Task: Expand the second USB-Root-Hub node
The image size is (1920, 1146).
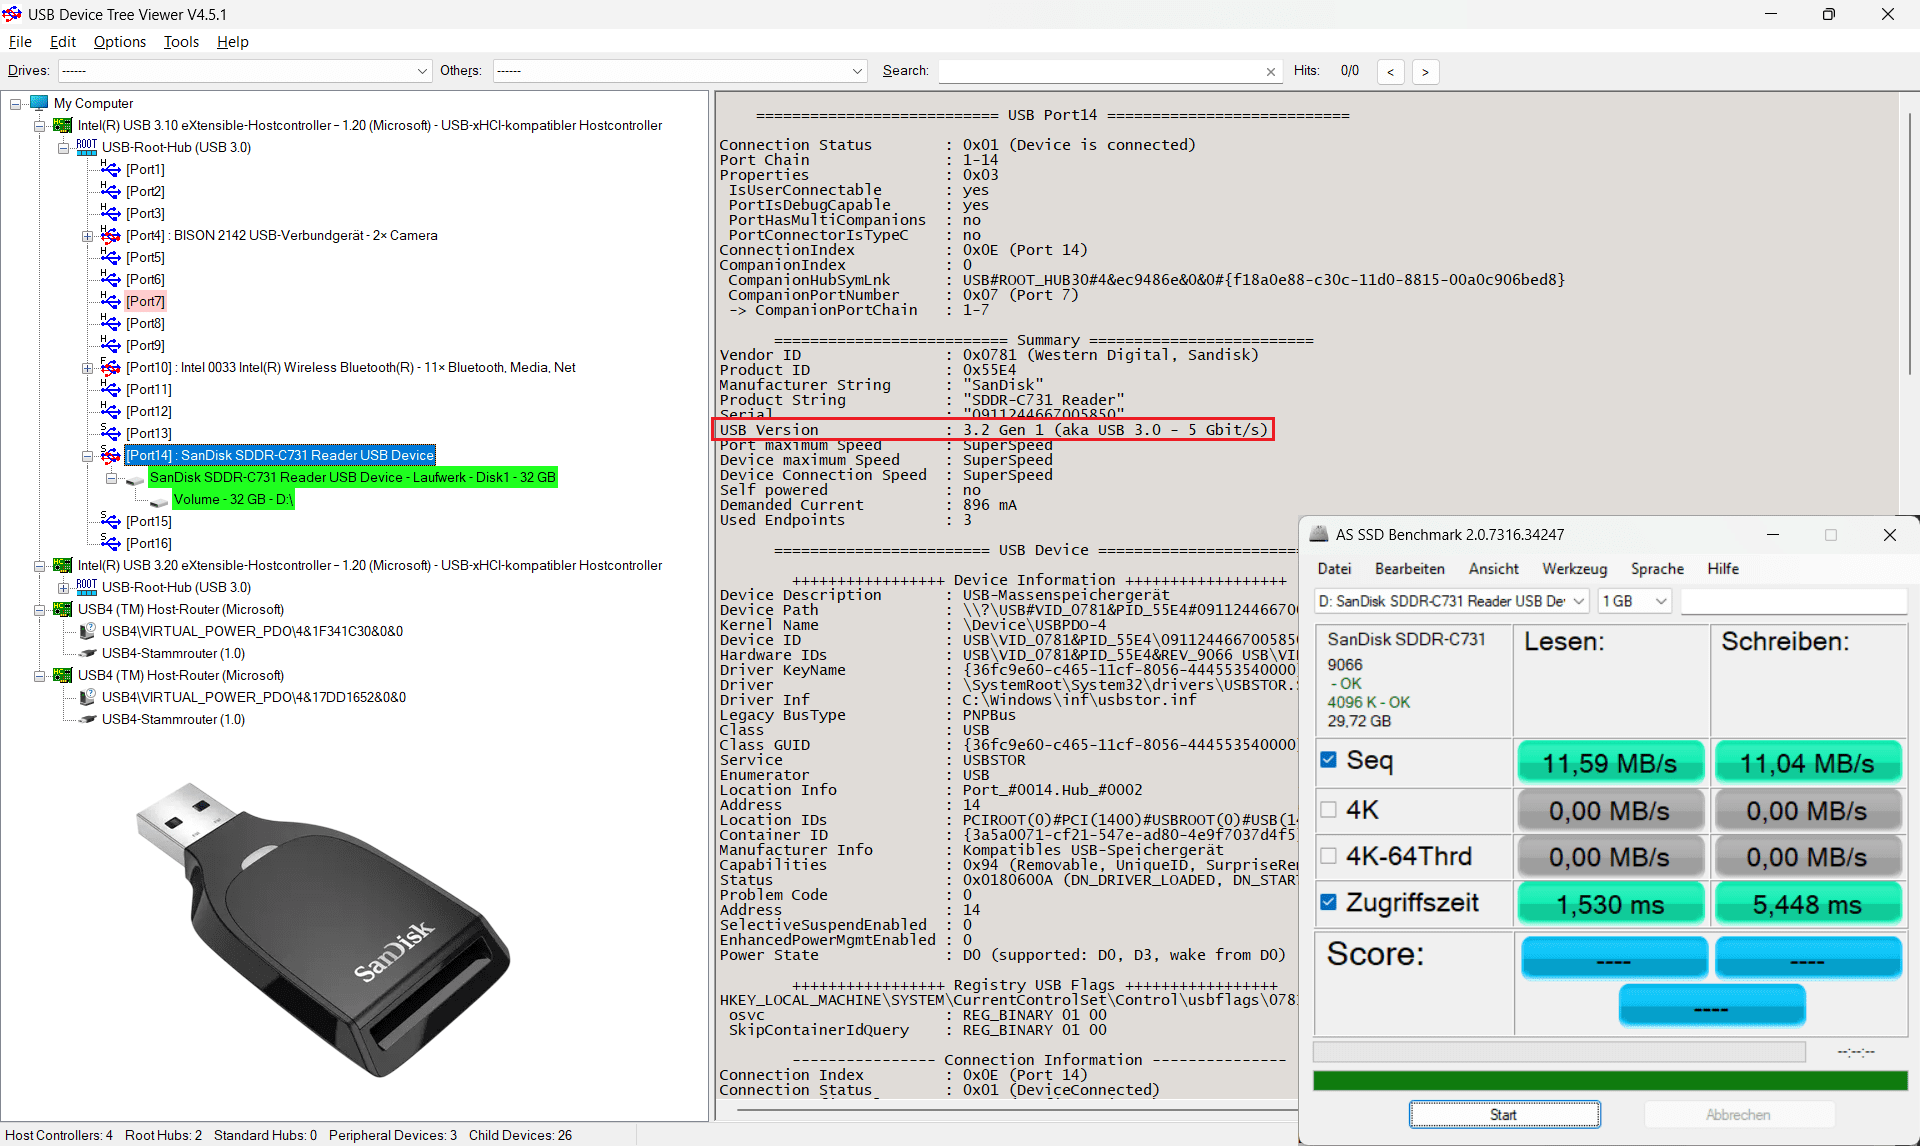Action: coord(64,588)
